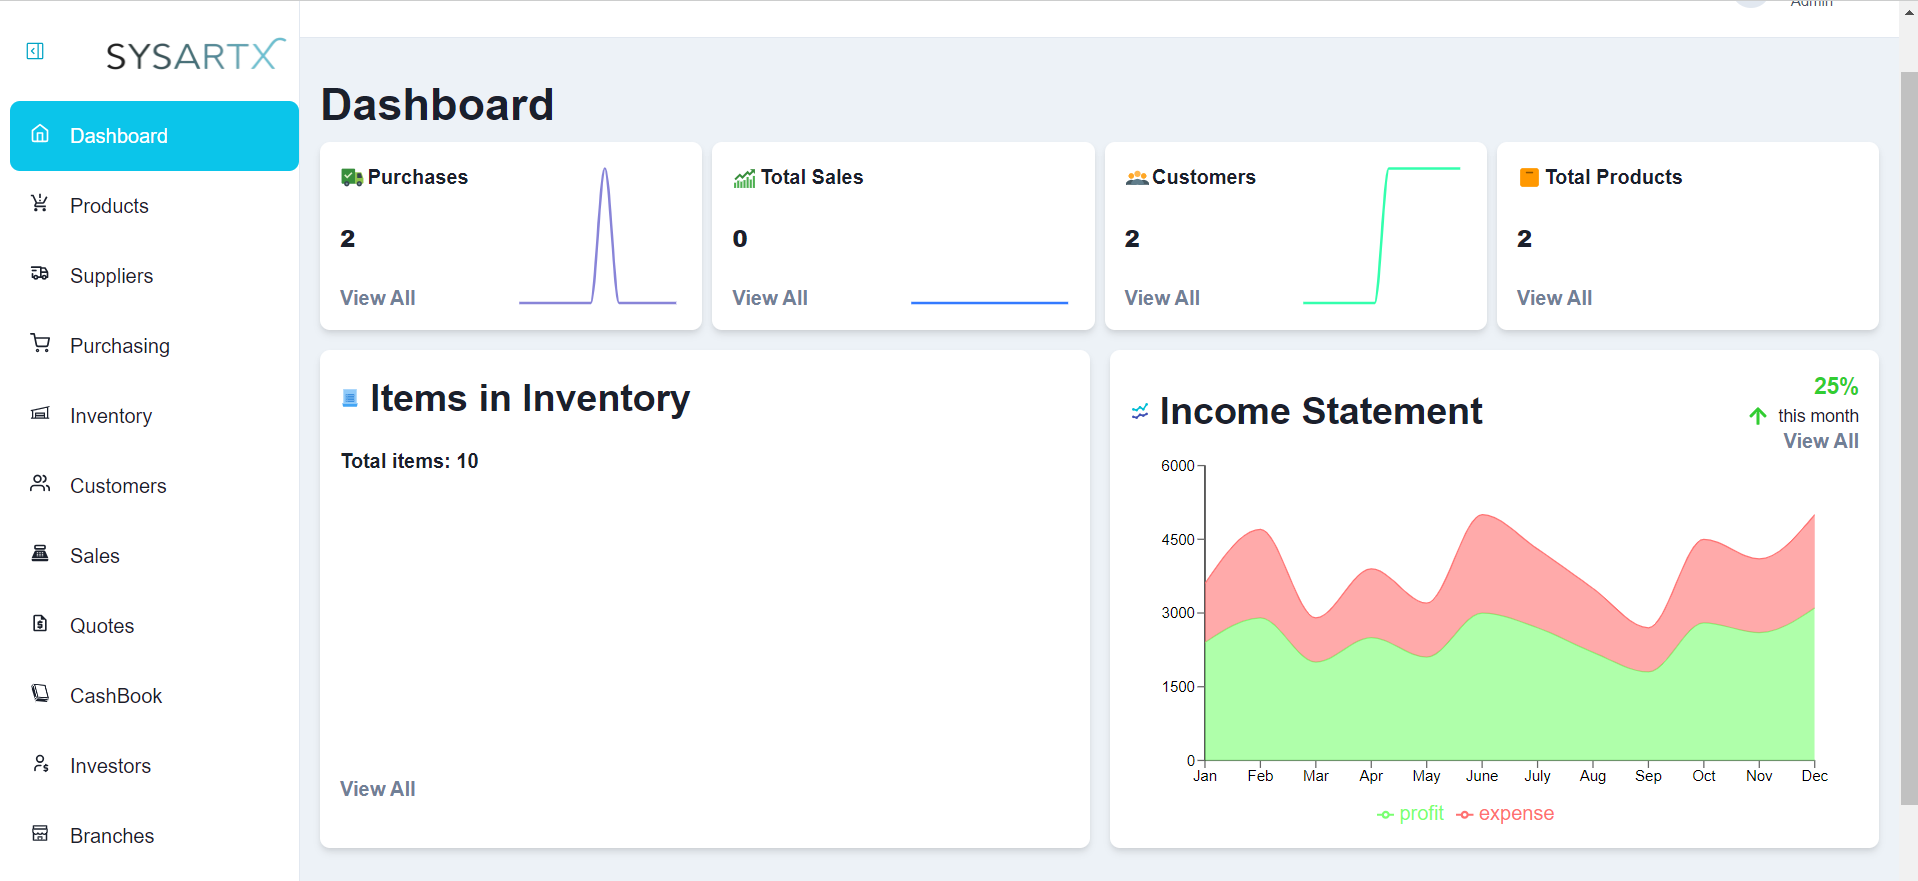Screen dimensions: 1918x881
Task: Click the Inventory warehouse icon
Action: click(x=40, y=413)
